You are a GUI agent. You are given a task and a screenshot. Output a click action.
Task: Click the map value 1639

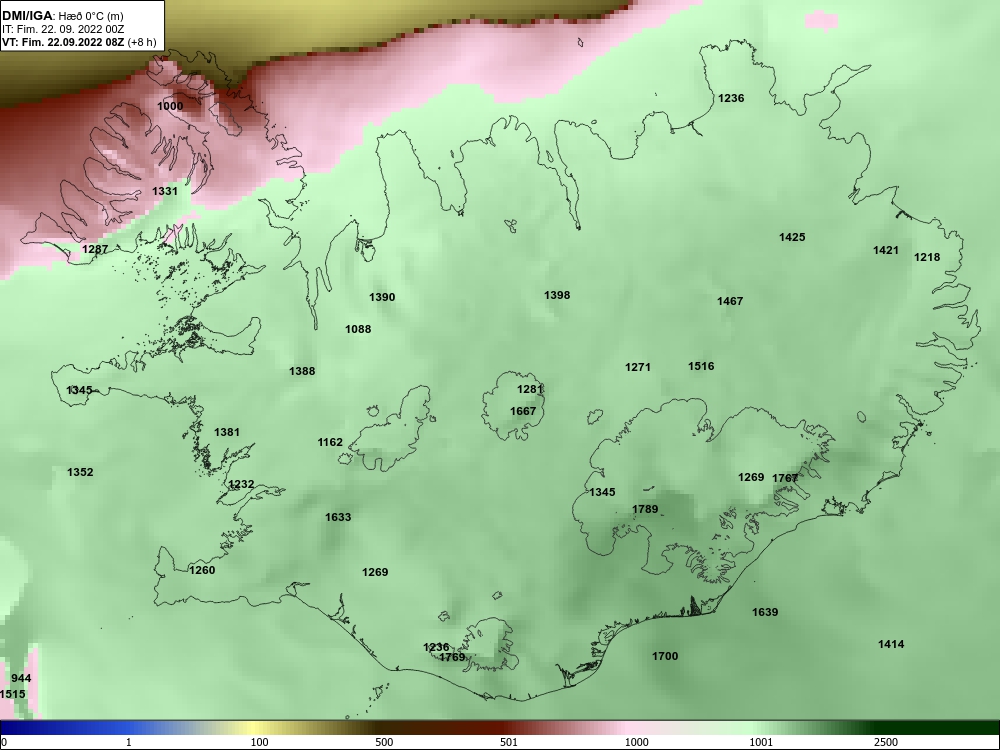click(x=765, y=612)
